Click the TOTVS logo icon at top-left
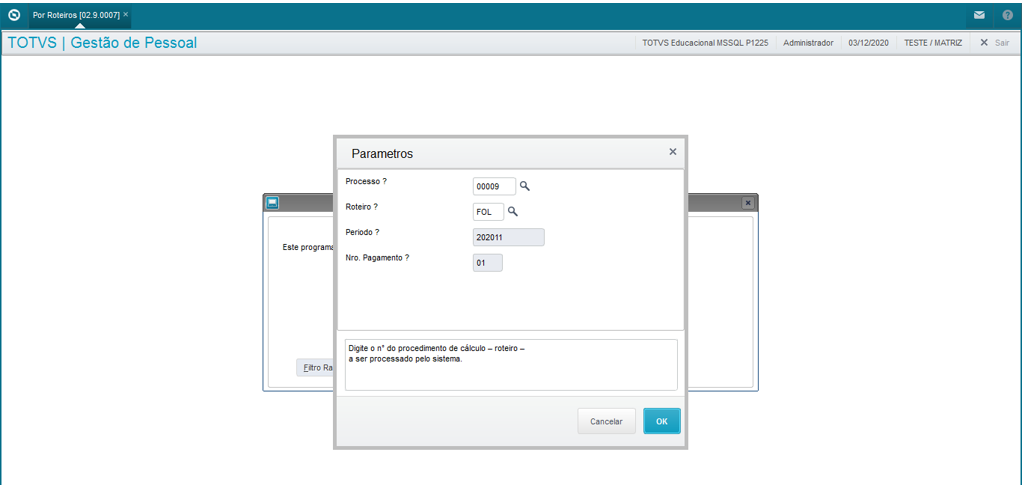 coord(14,14)
